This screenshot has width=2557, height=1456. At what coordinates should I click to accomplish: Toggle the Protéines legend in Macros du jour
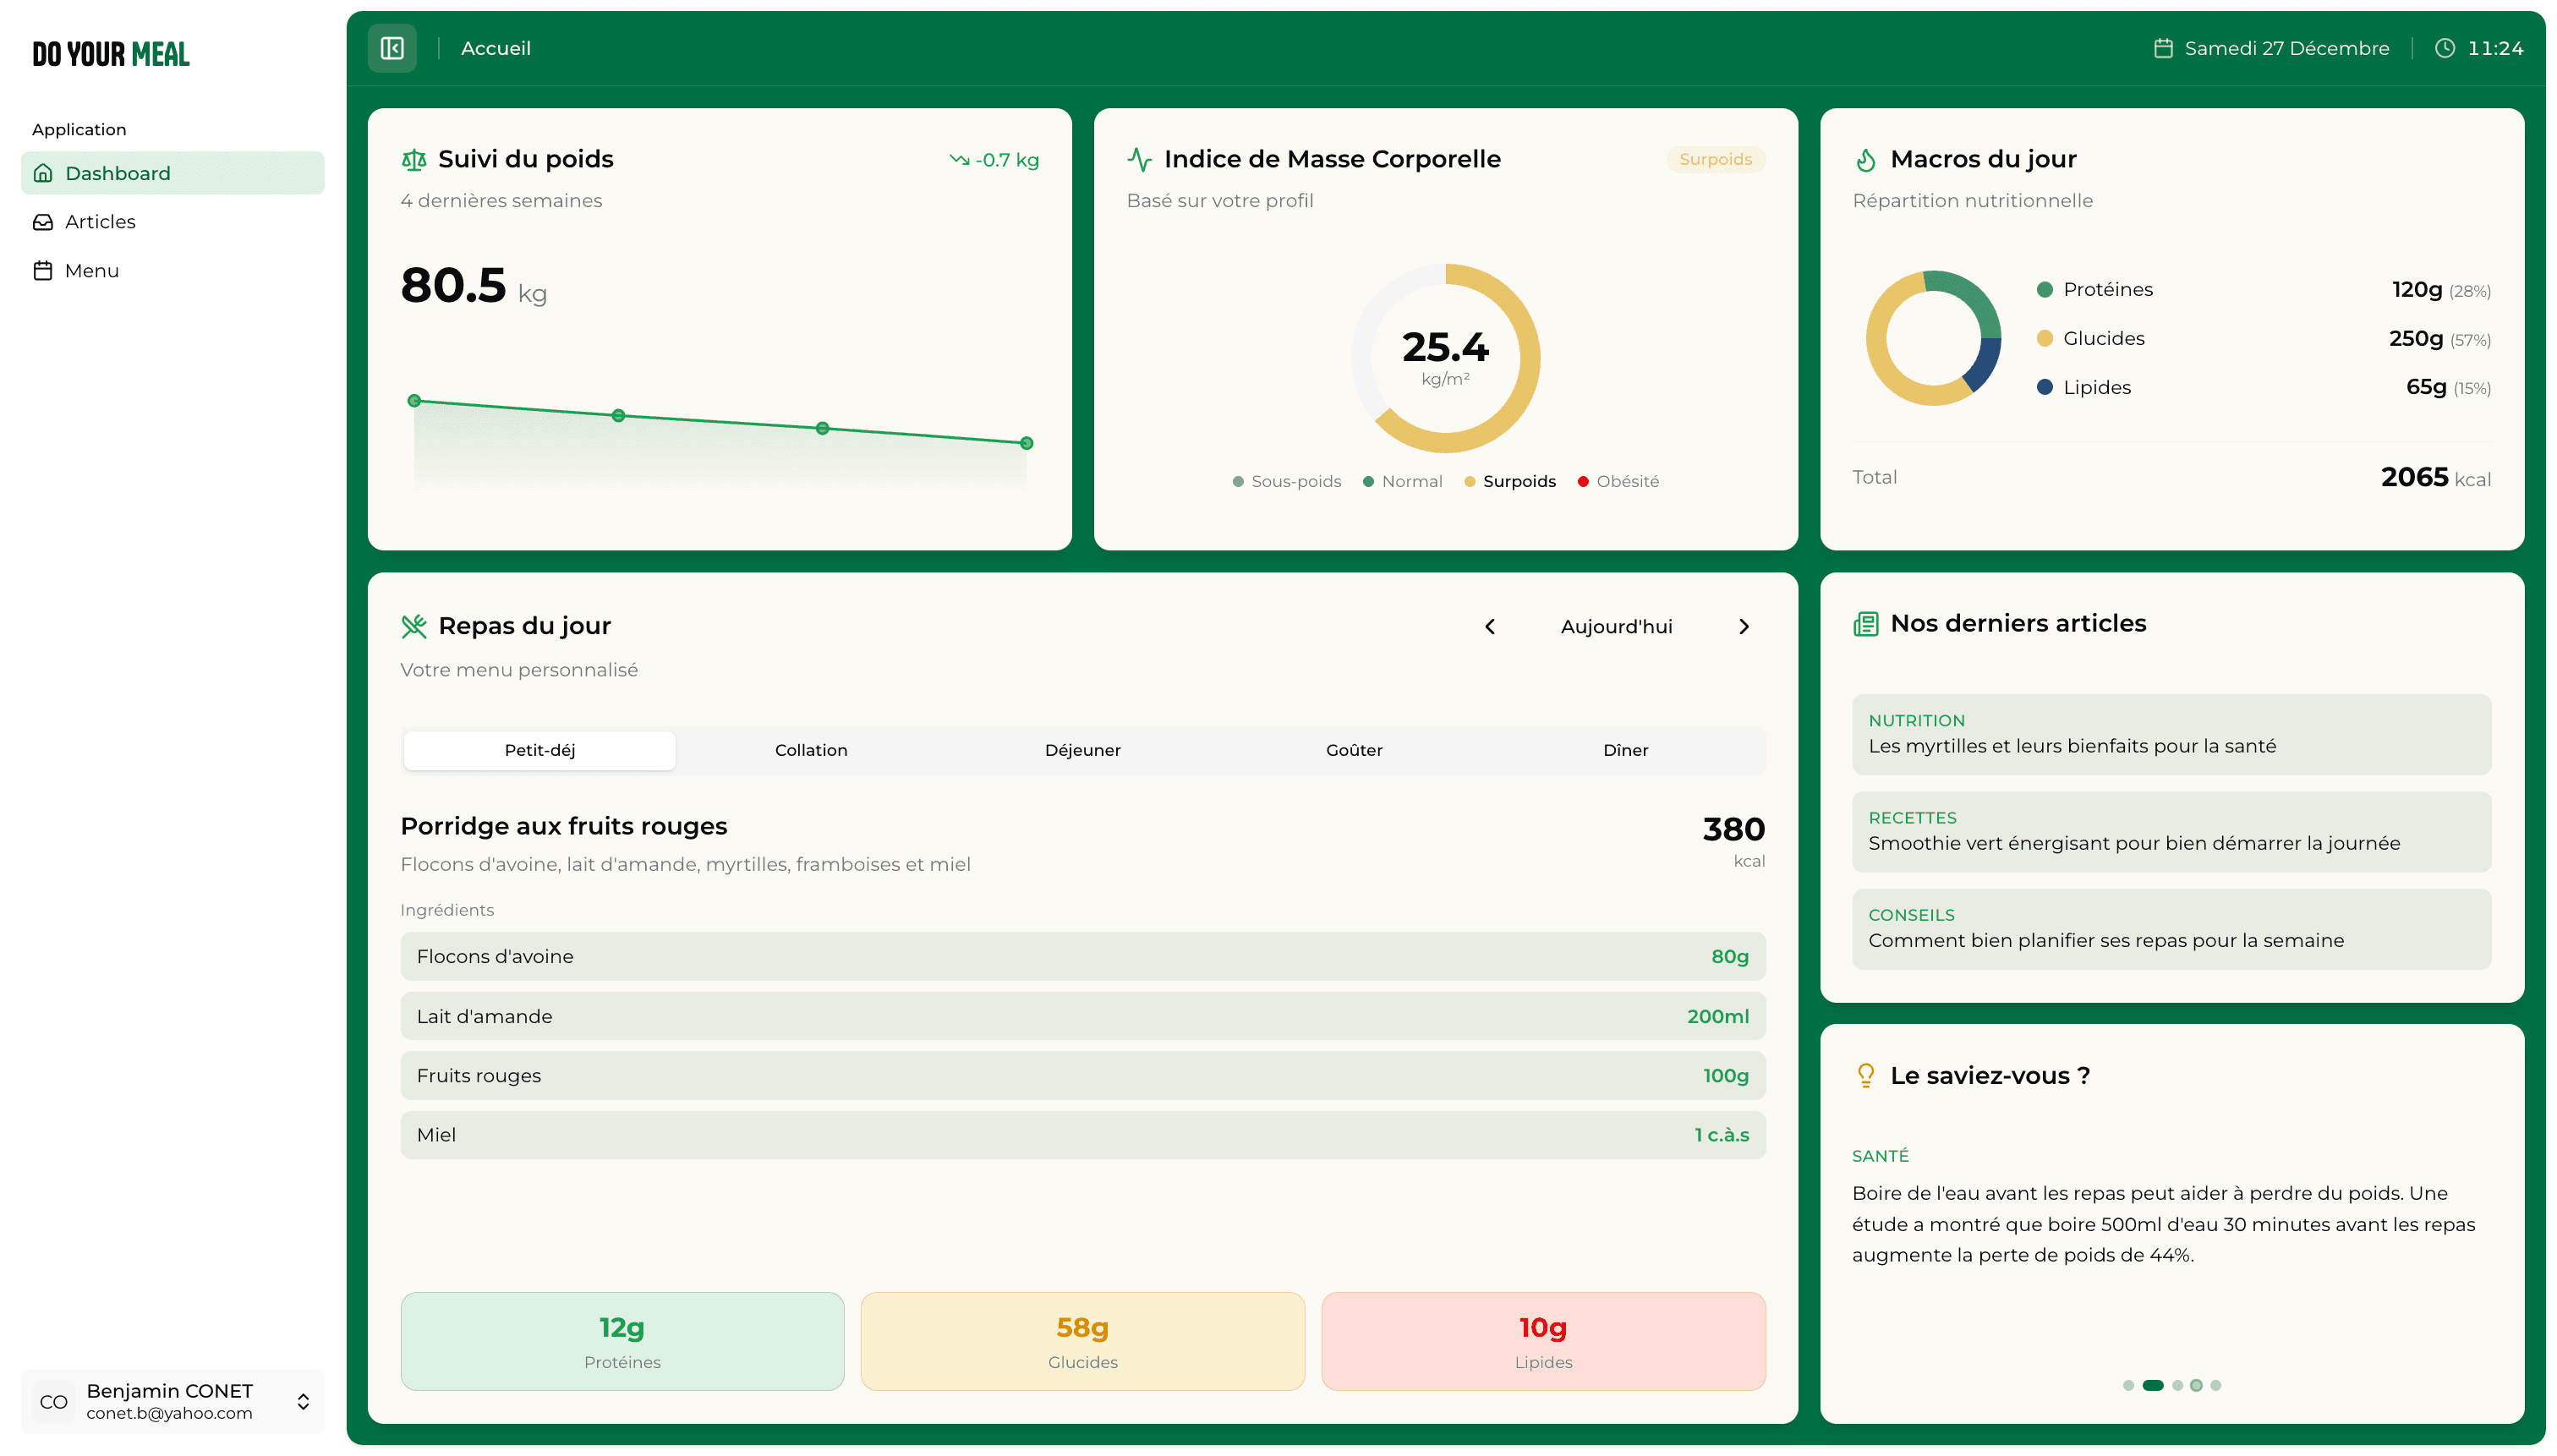point(2108,289)
